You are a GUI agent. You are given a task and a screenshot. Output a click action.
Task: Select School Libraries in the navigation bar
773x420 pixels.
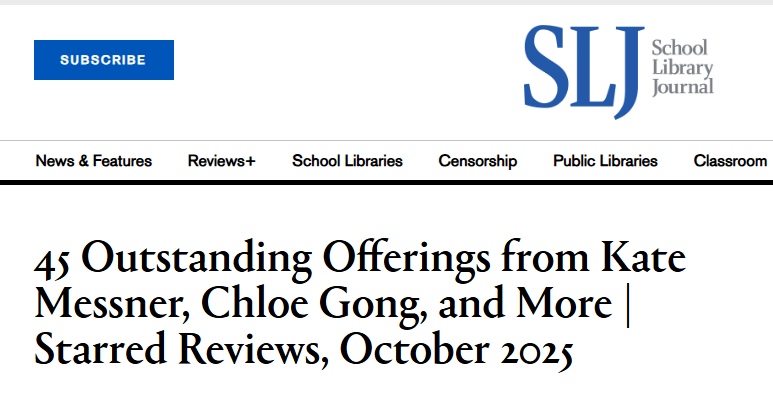tap(347, 161)
